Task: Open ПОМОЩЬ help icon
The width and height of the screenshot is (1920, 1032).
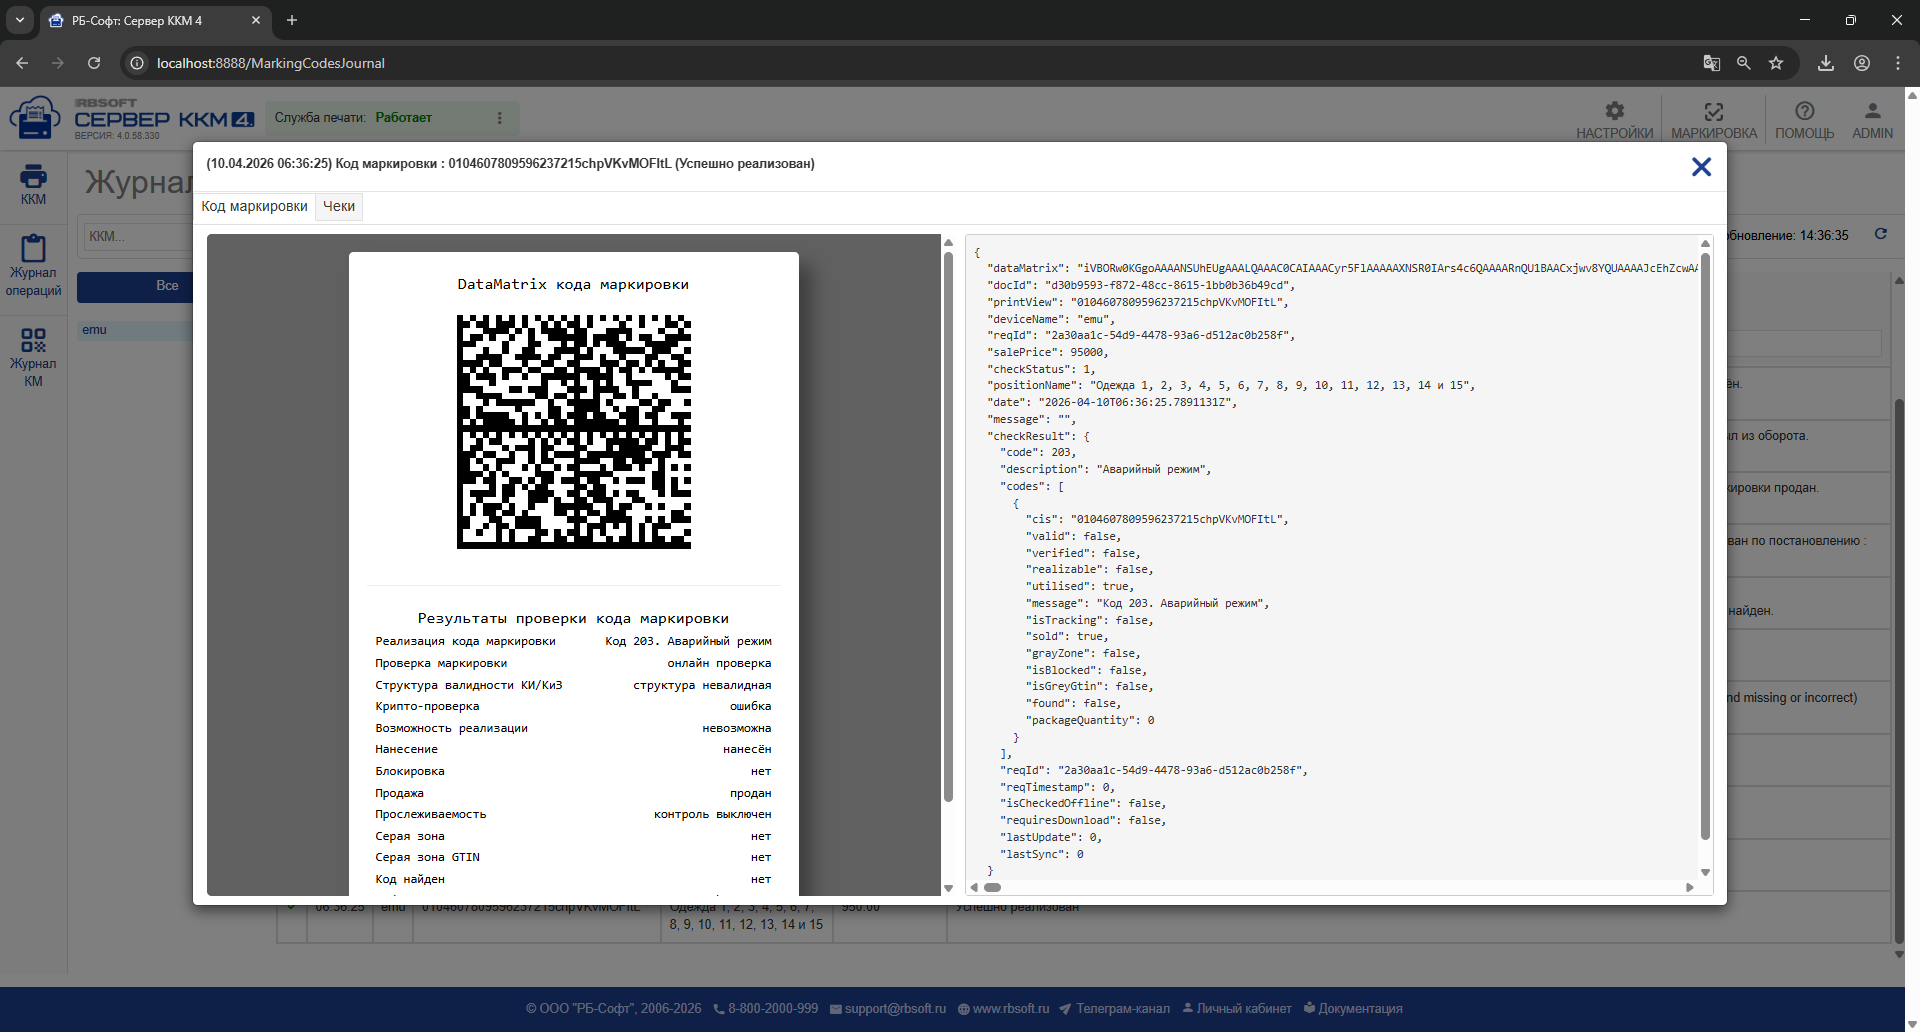Action: tap(1804, 119)
